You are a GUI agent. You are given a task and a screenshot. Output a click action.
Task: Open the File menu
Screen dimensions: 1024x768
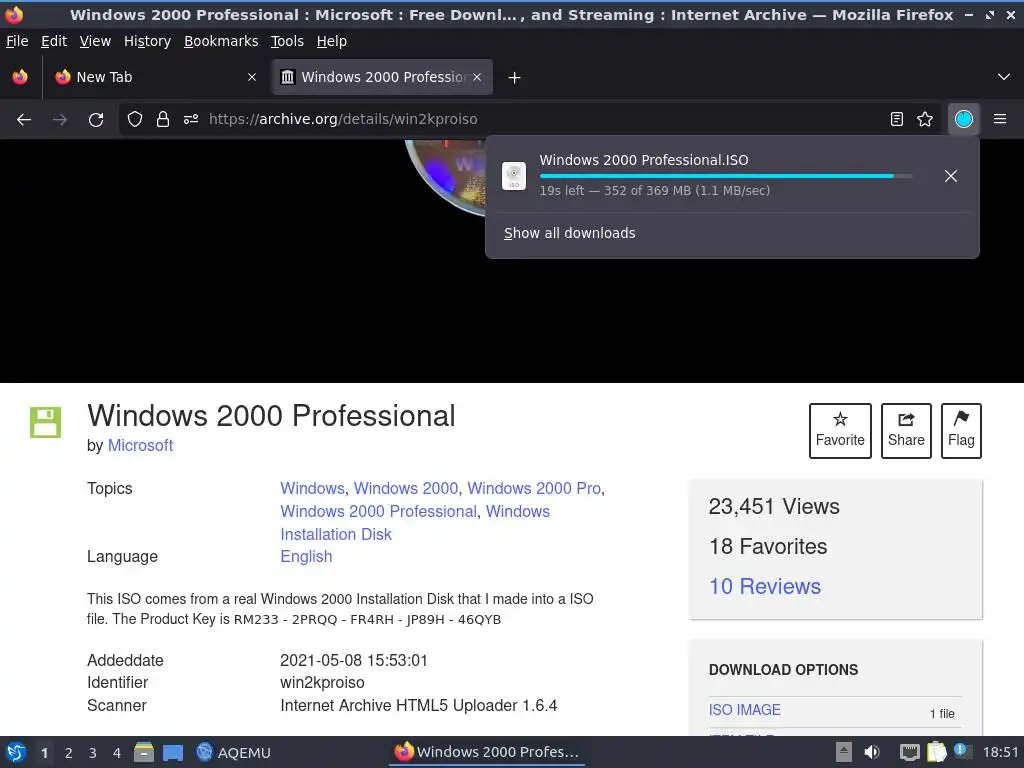(17, 41)
